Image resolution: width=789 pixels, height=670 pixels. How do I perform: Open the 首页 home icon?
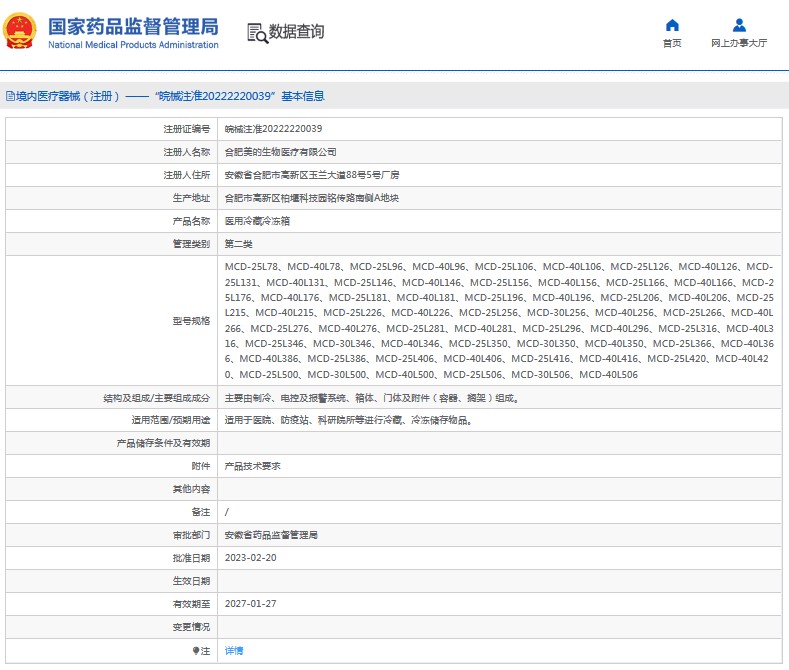point(672,25)
